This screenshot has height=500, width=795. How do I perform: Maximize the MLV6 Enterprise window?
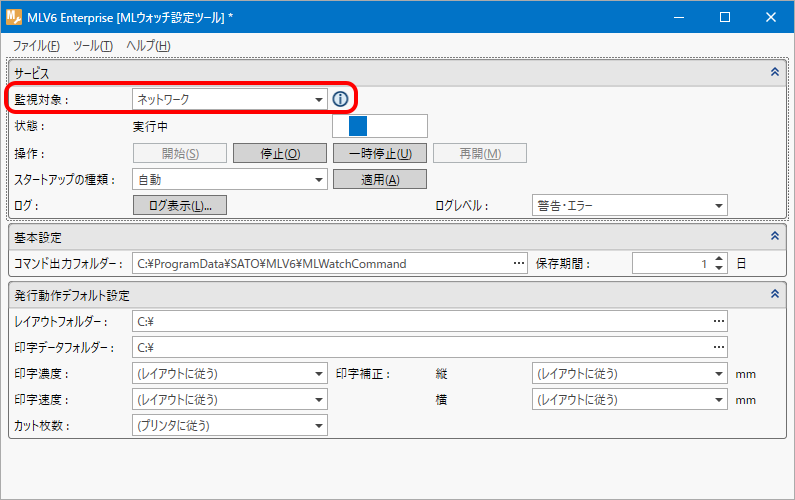725,17
